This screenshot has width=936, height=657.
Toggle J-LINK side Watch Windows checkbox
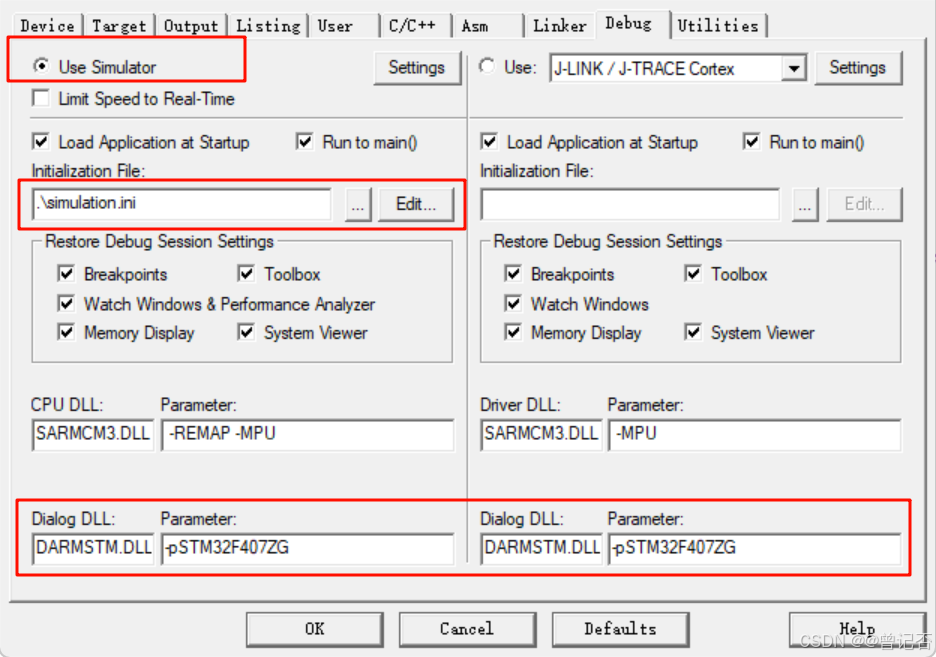point(513,303)
